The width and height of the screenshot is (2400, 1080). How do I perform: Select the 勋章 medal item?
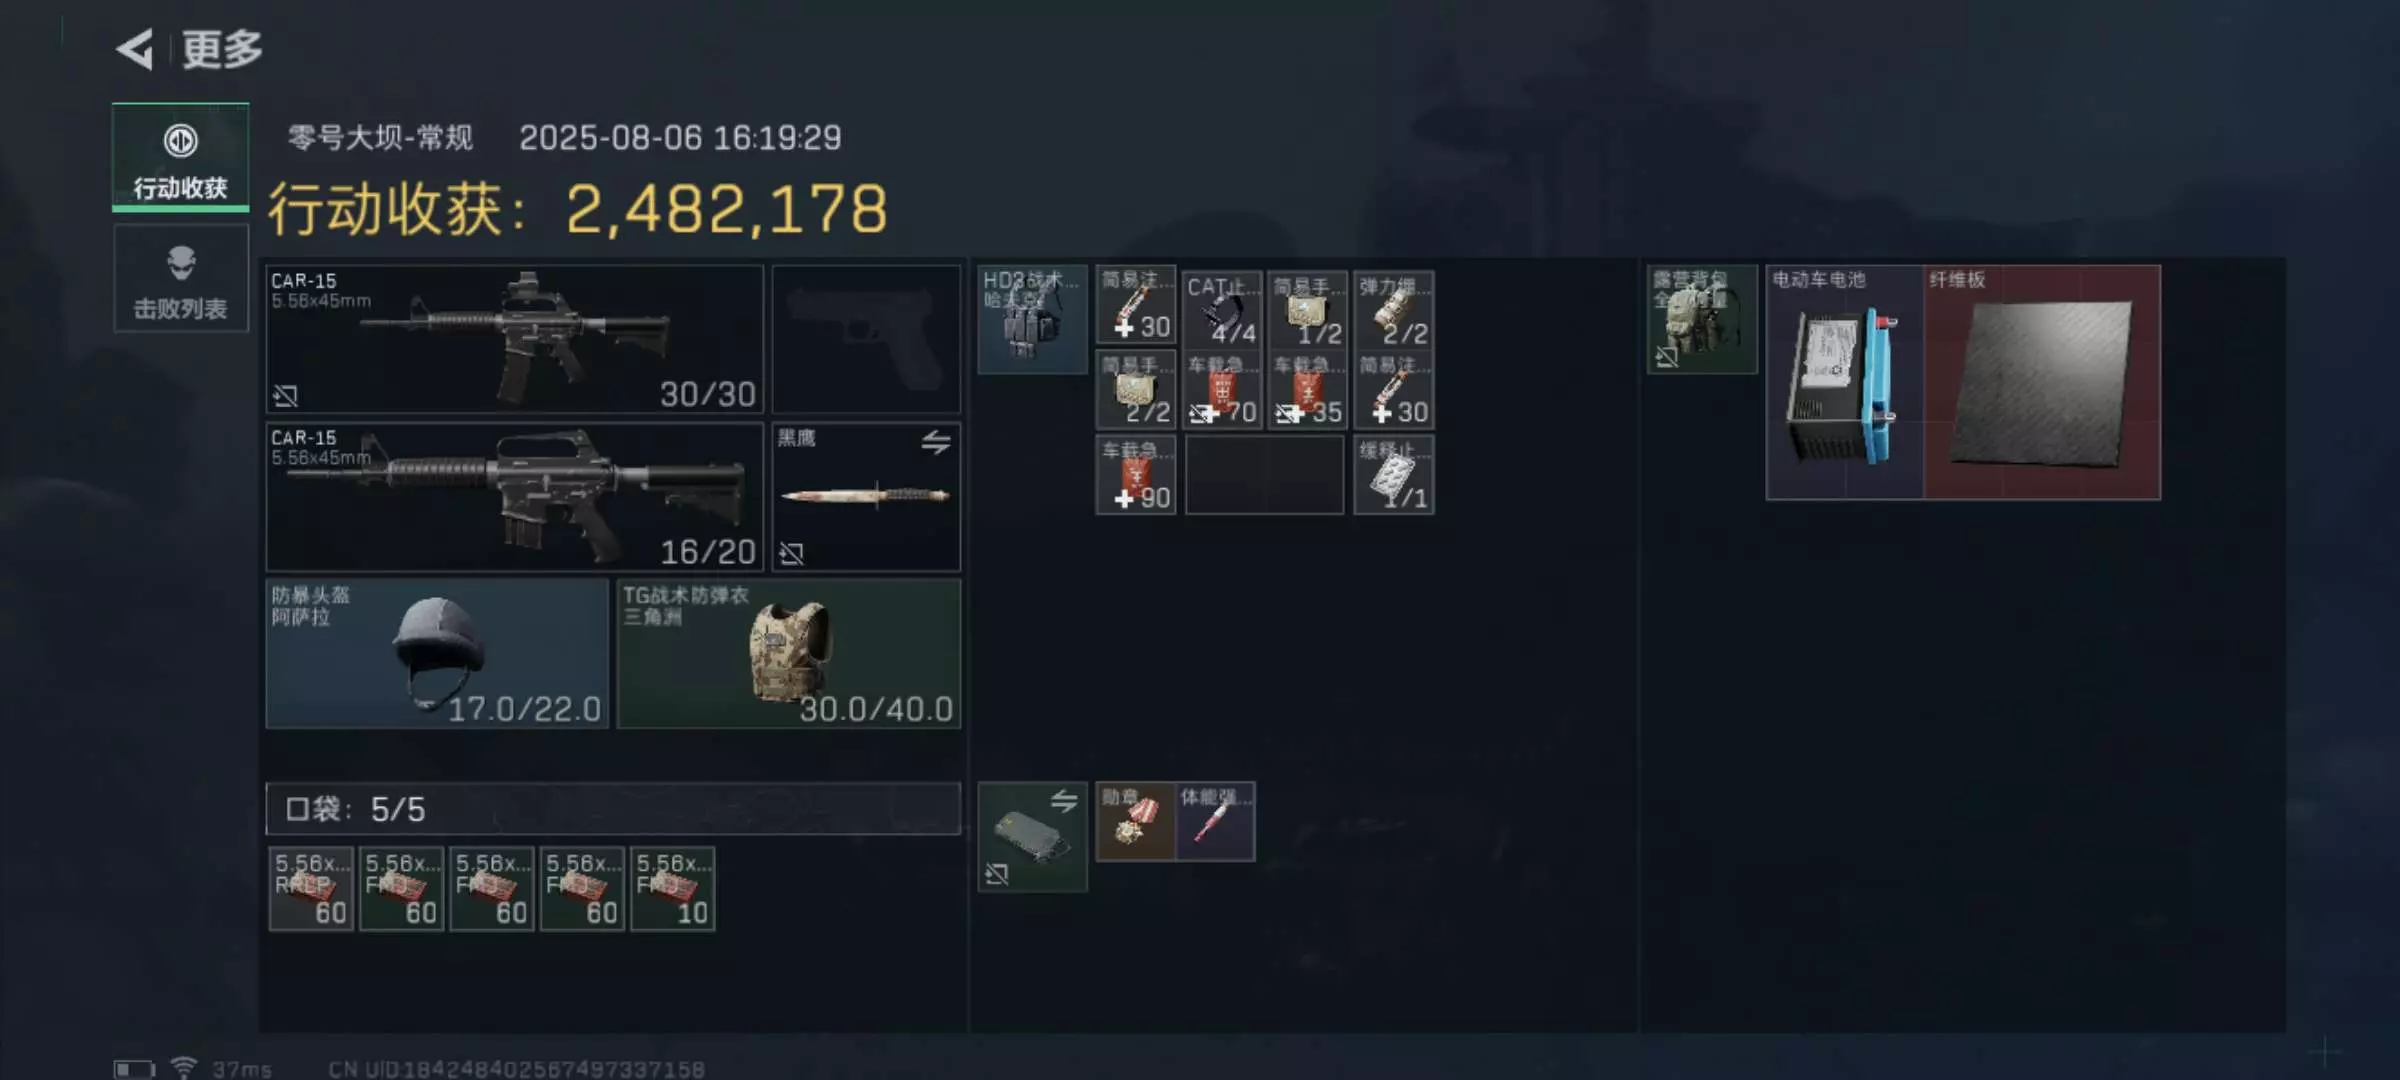(x=1136, y=822)
